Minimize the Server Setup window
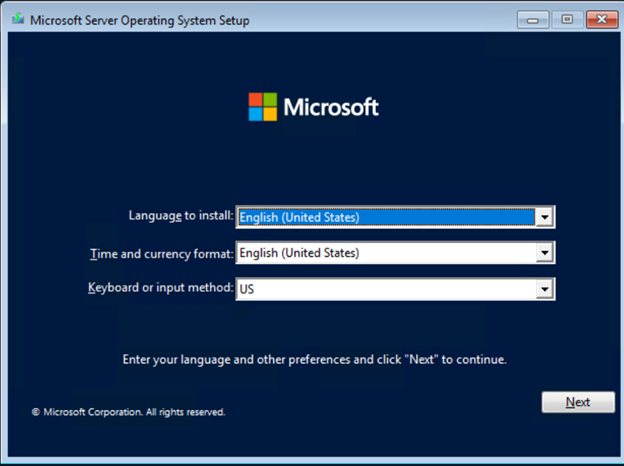This screenshot has width=624, height=466. [x=534, y=19]
